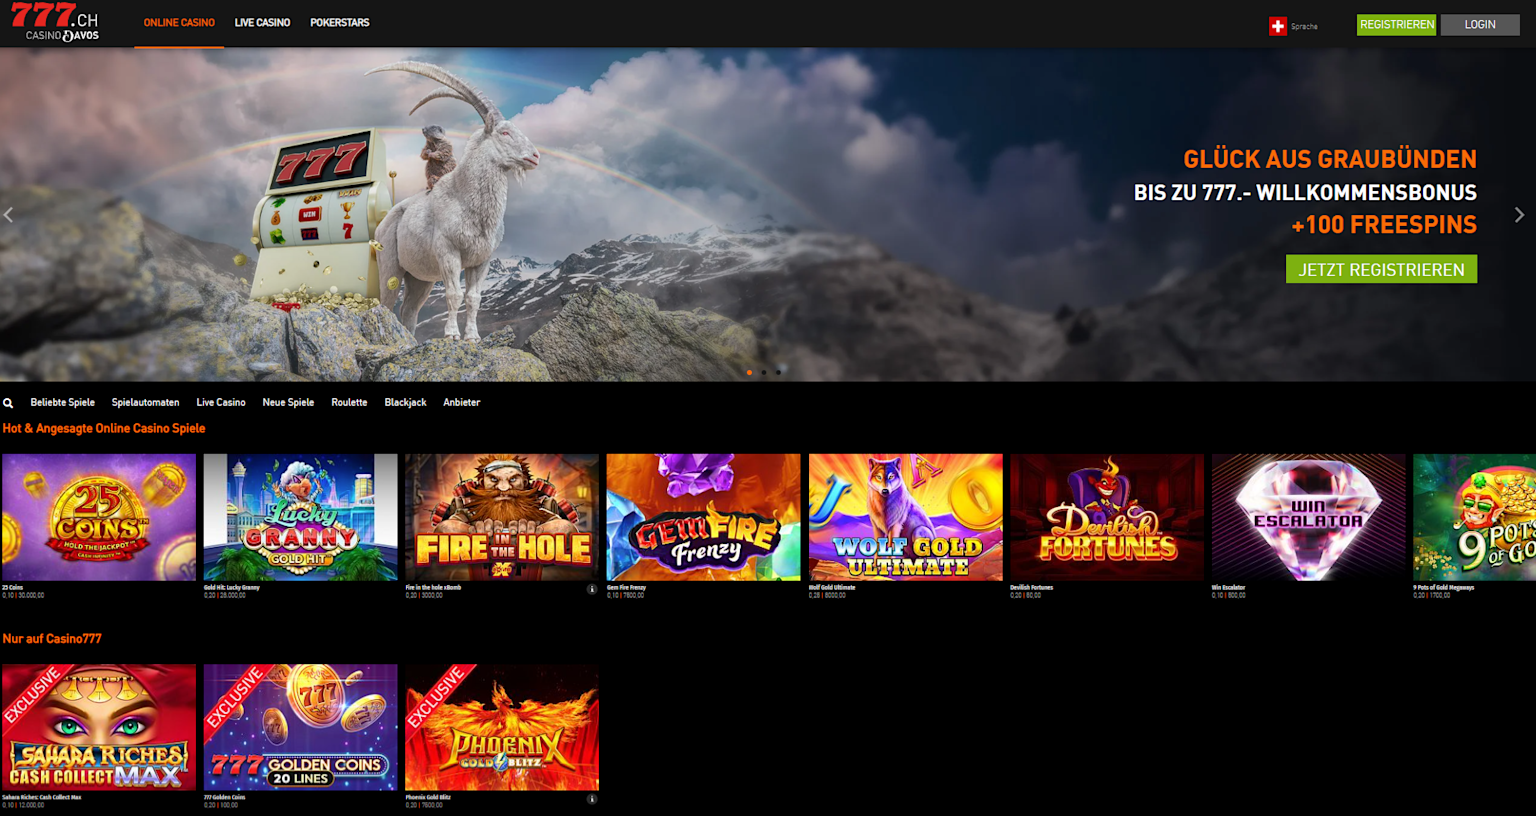Open the search magnifier icon
This screenshot has width=1536, height=816.
point(8,403)
